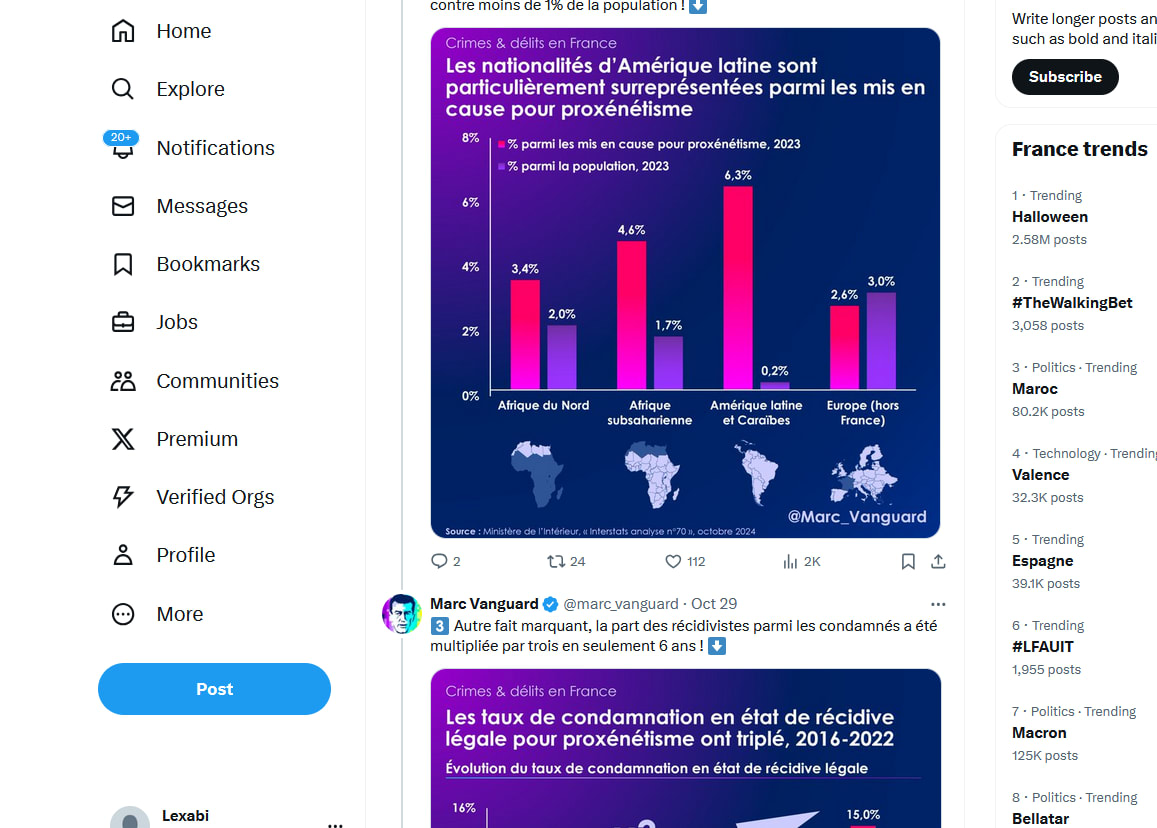
Task: Open Marc Vanguard's profile avatar
Action: click(x=402, y=614)
